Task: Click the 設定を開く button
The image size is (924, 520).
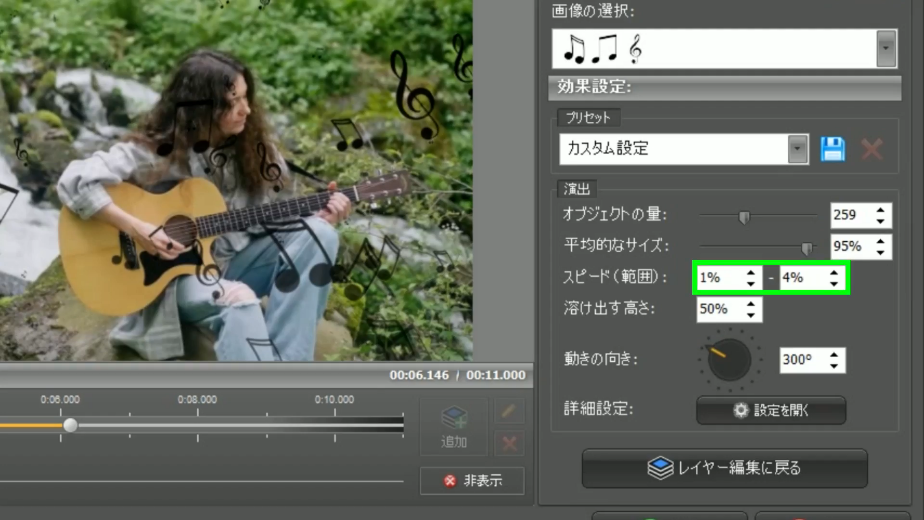Action: tap(770, 410)
